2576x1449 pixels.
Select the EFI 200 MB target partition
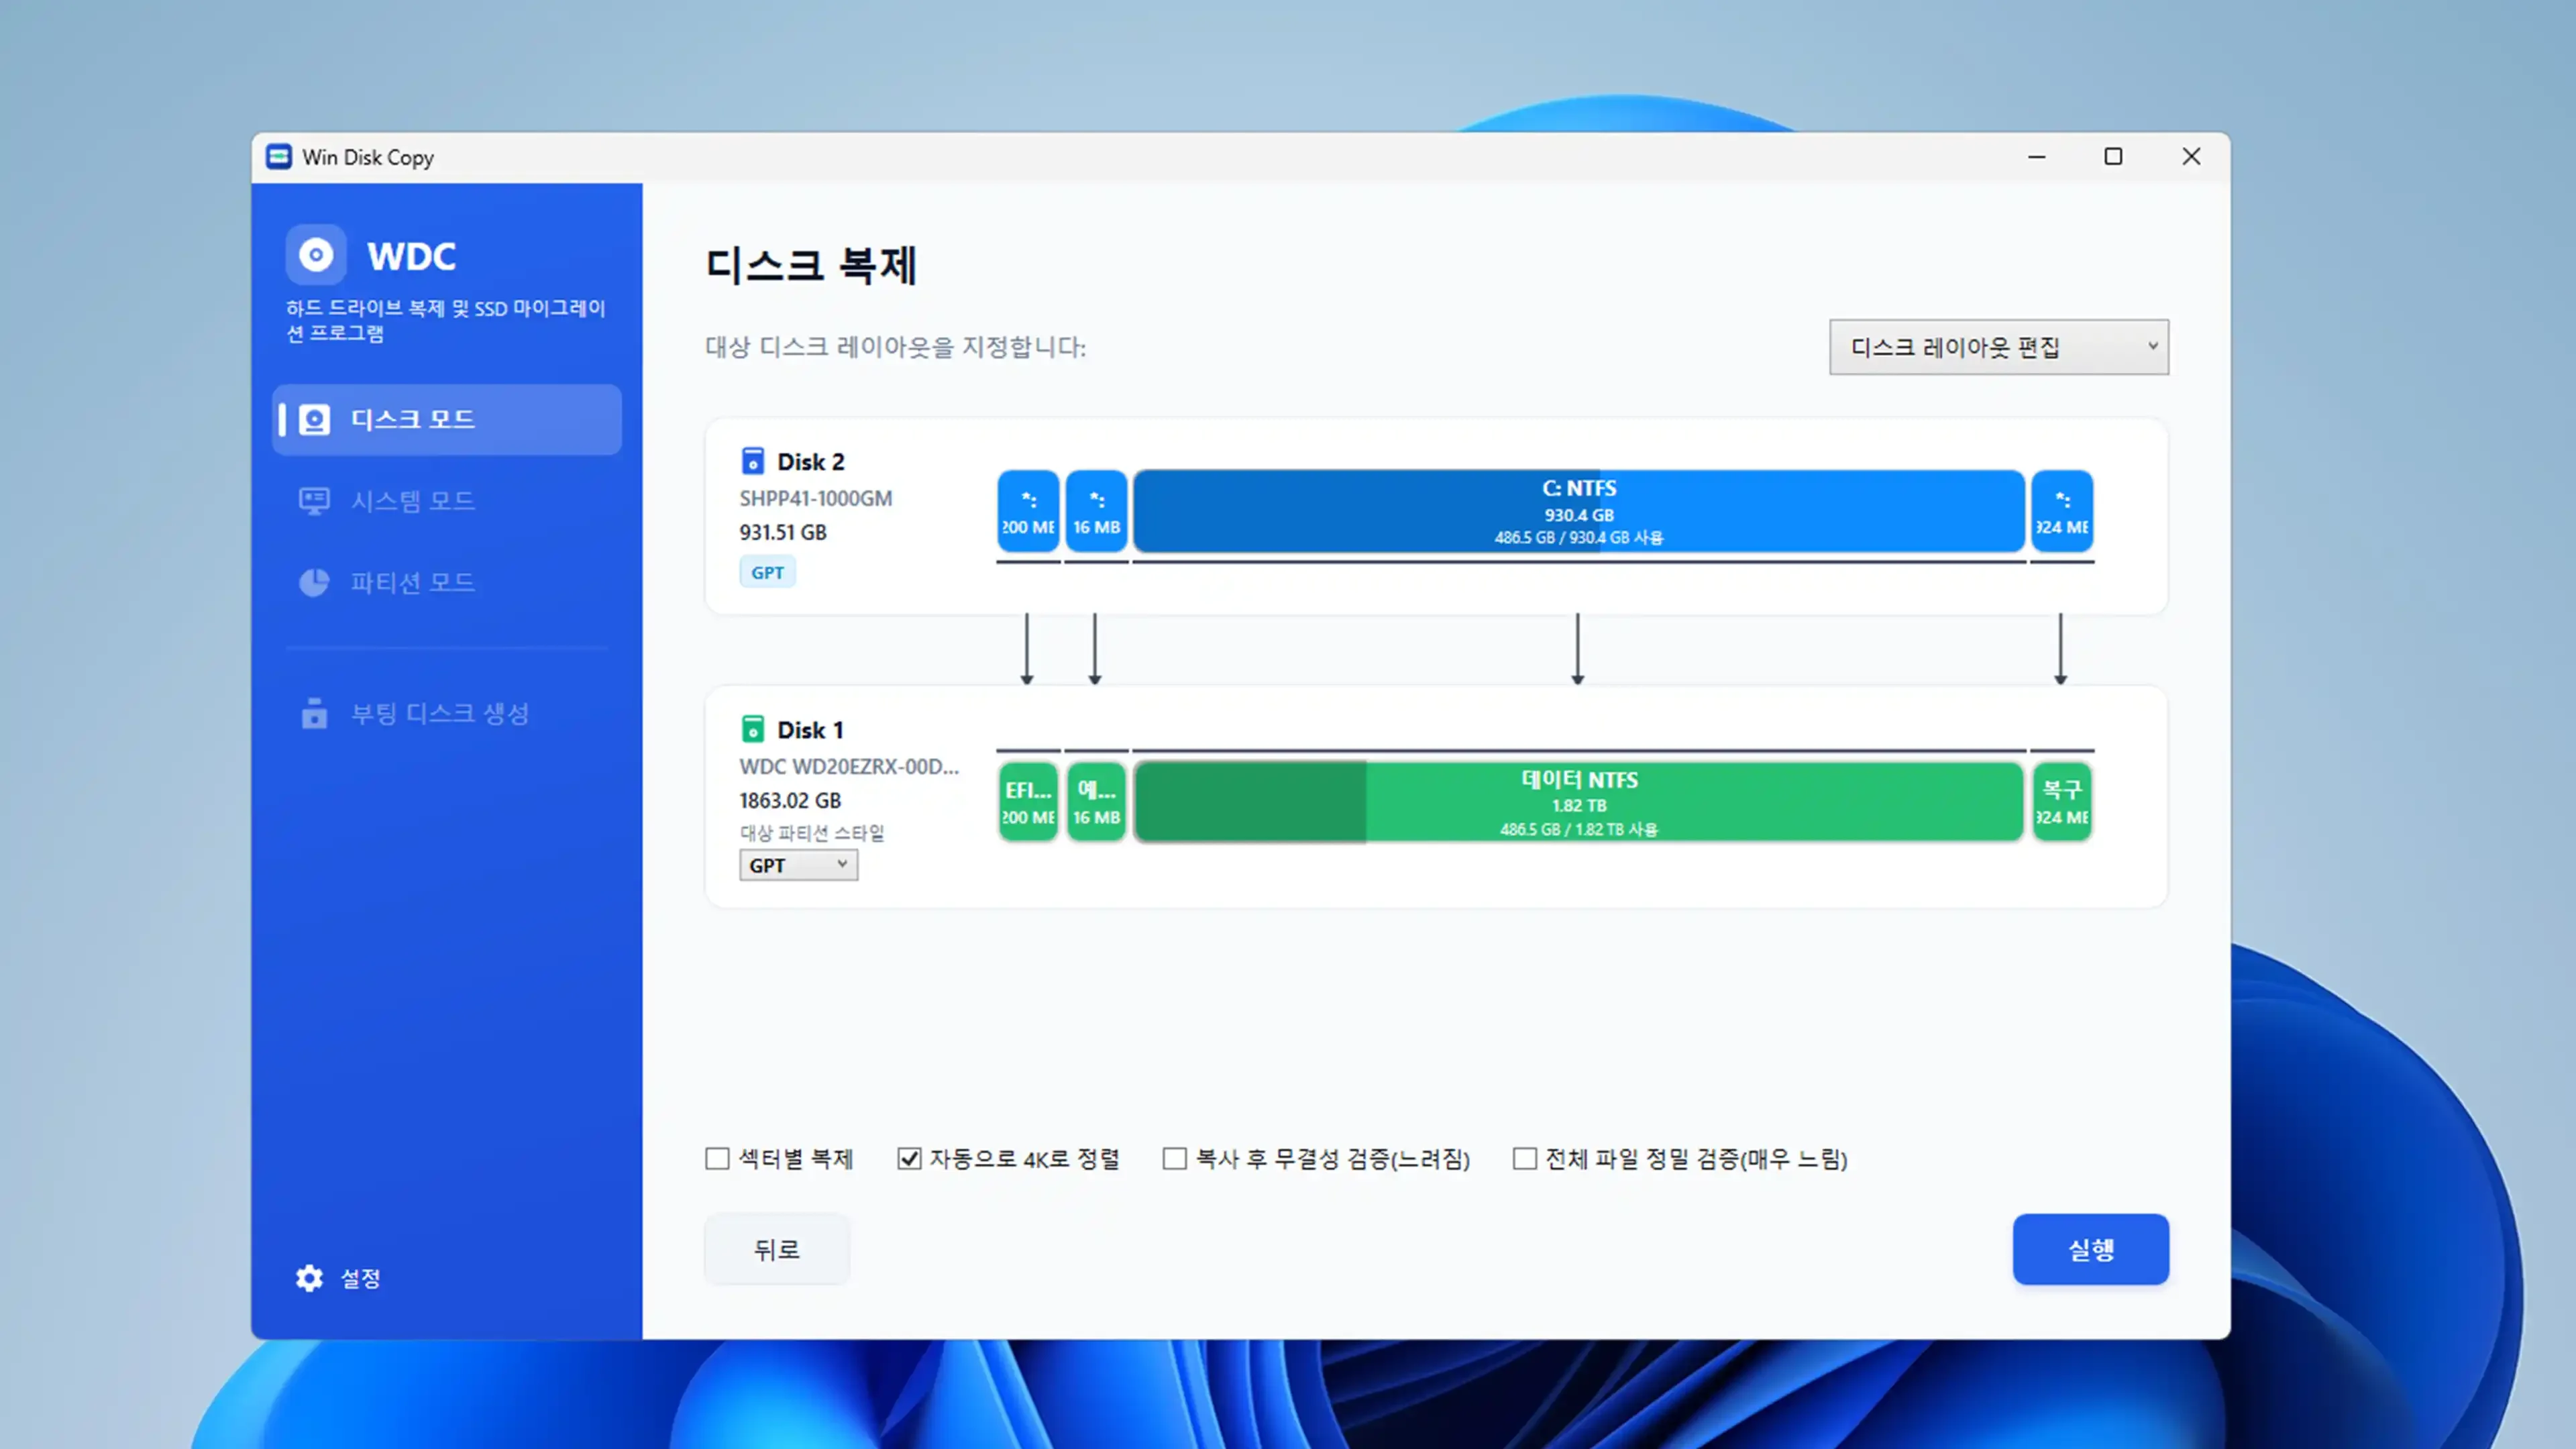pos(1028,801)
